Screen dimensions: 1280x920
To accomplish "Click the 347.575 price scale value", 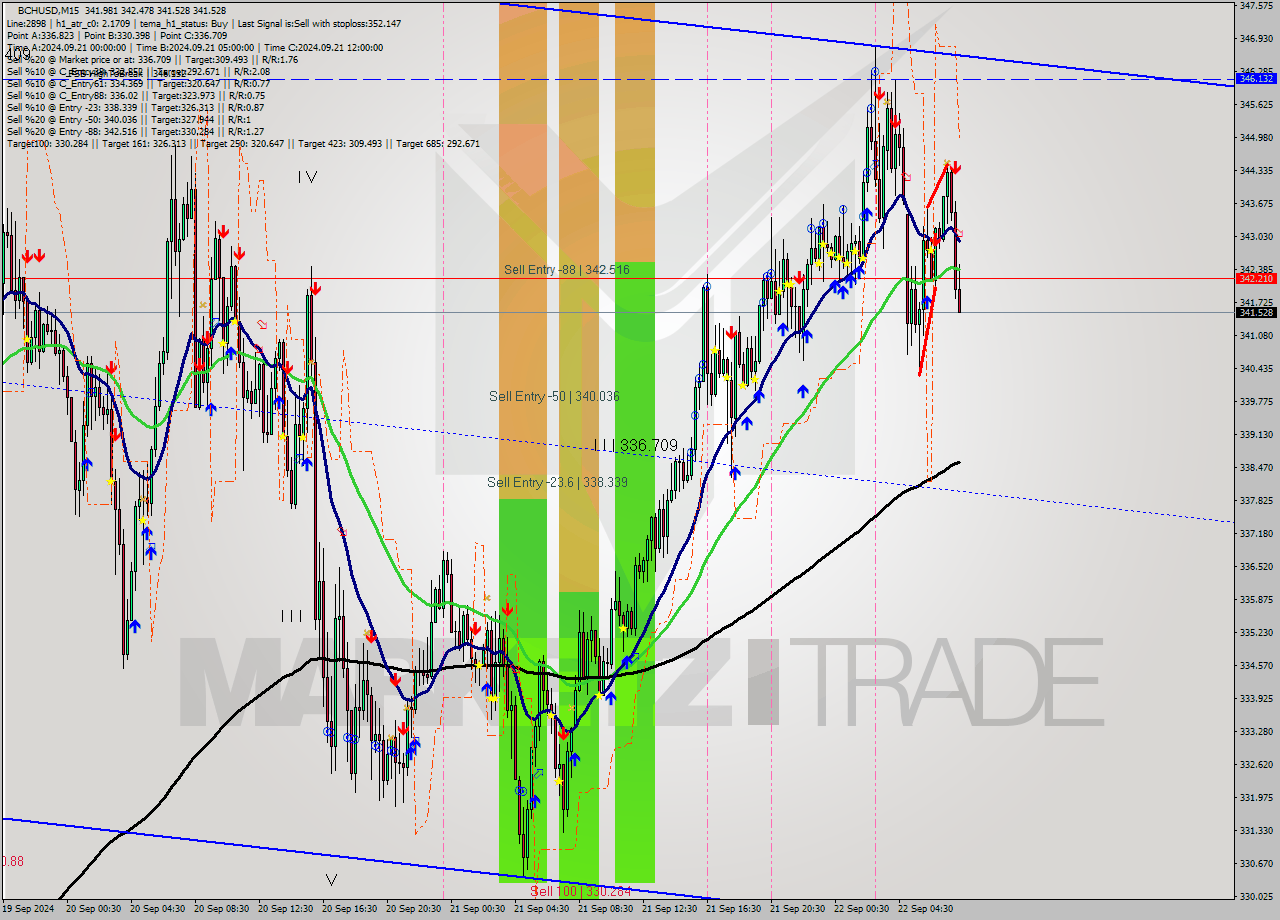I will pyautogui.click(x=1255, y=6).
